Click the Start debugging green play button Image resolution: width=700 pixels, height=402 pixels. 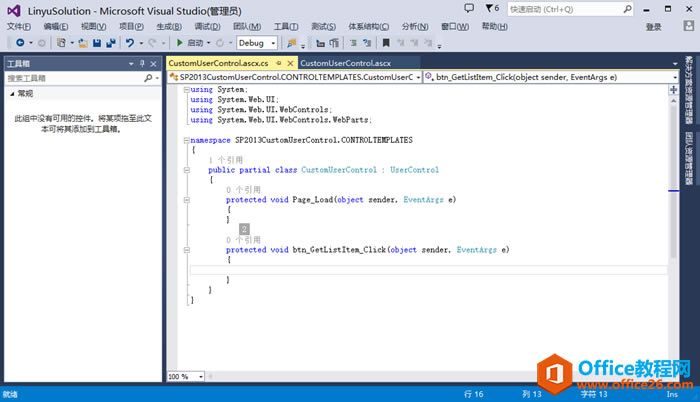click(x=179, y=43)
